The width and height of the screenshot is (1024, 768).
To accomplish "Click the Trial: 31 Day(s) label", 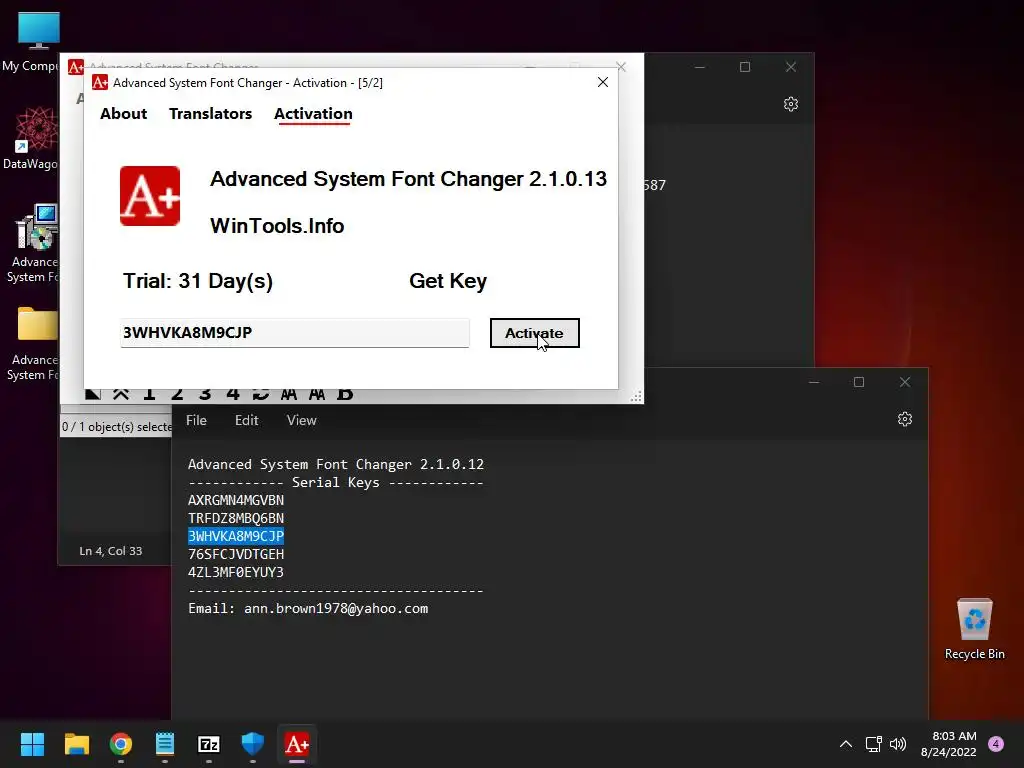I will click(198, 281).
